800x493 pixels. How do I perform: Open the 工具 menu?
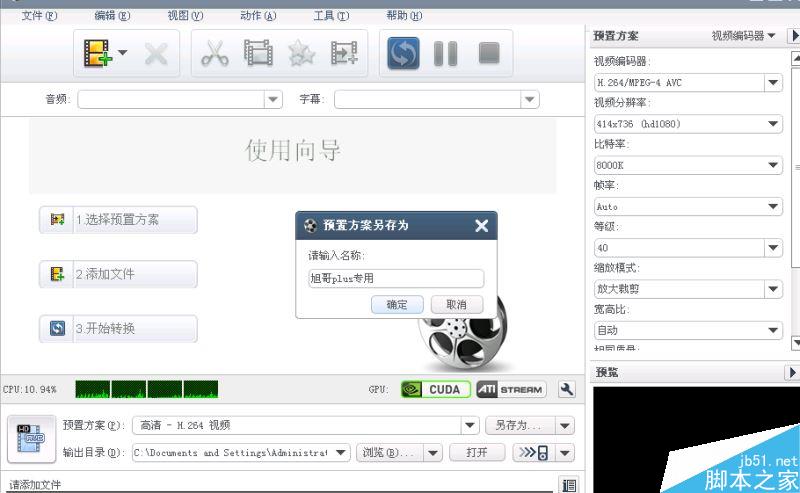click(331, 16)
